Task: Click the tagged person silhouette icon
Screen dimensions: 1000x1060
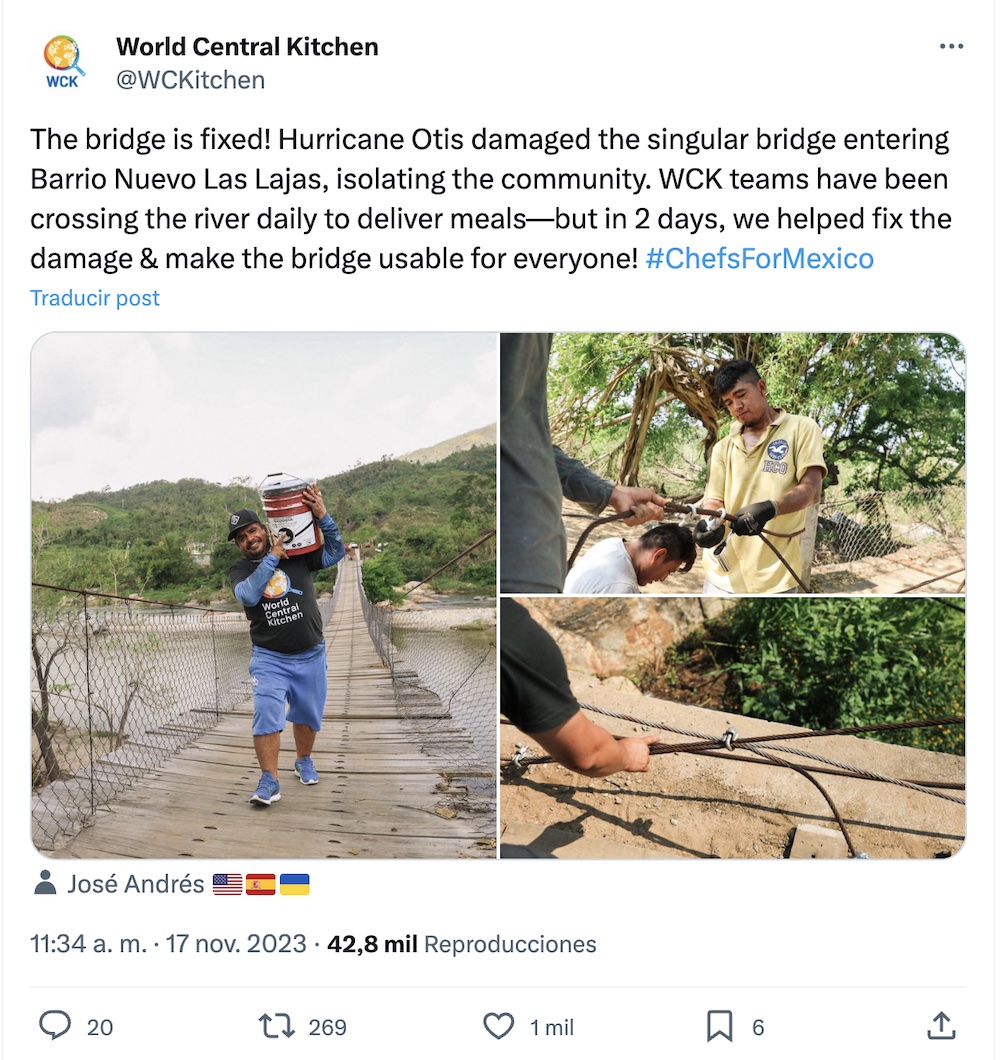Action: click(x=45, y=883)
